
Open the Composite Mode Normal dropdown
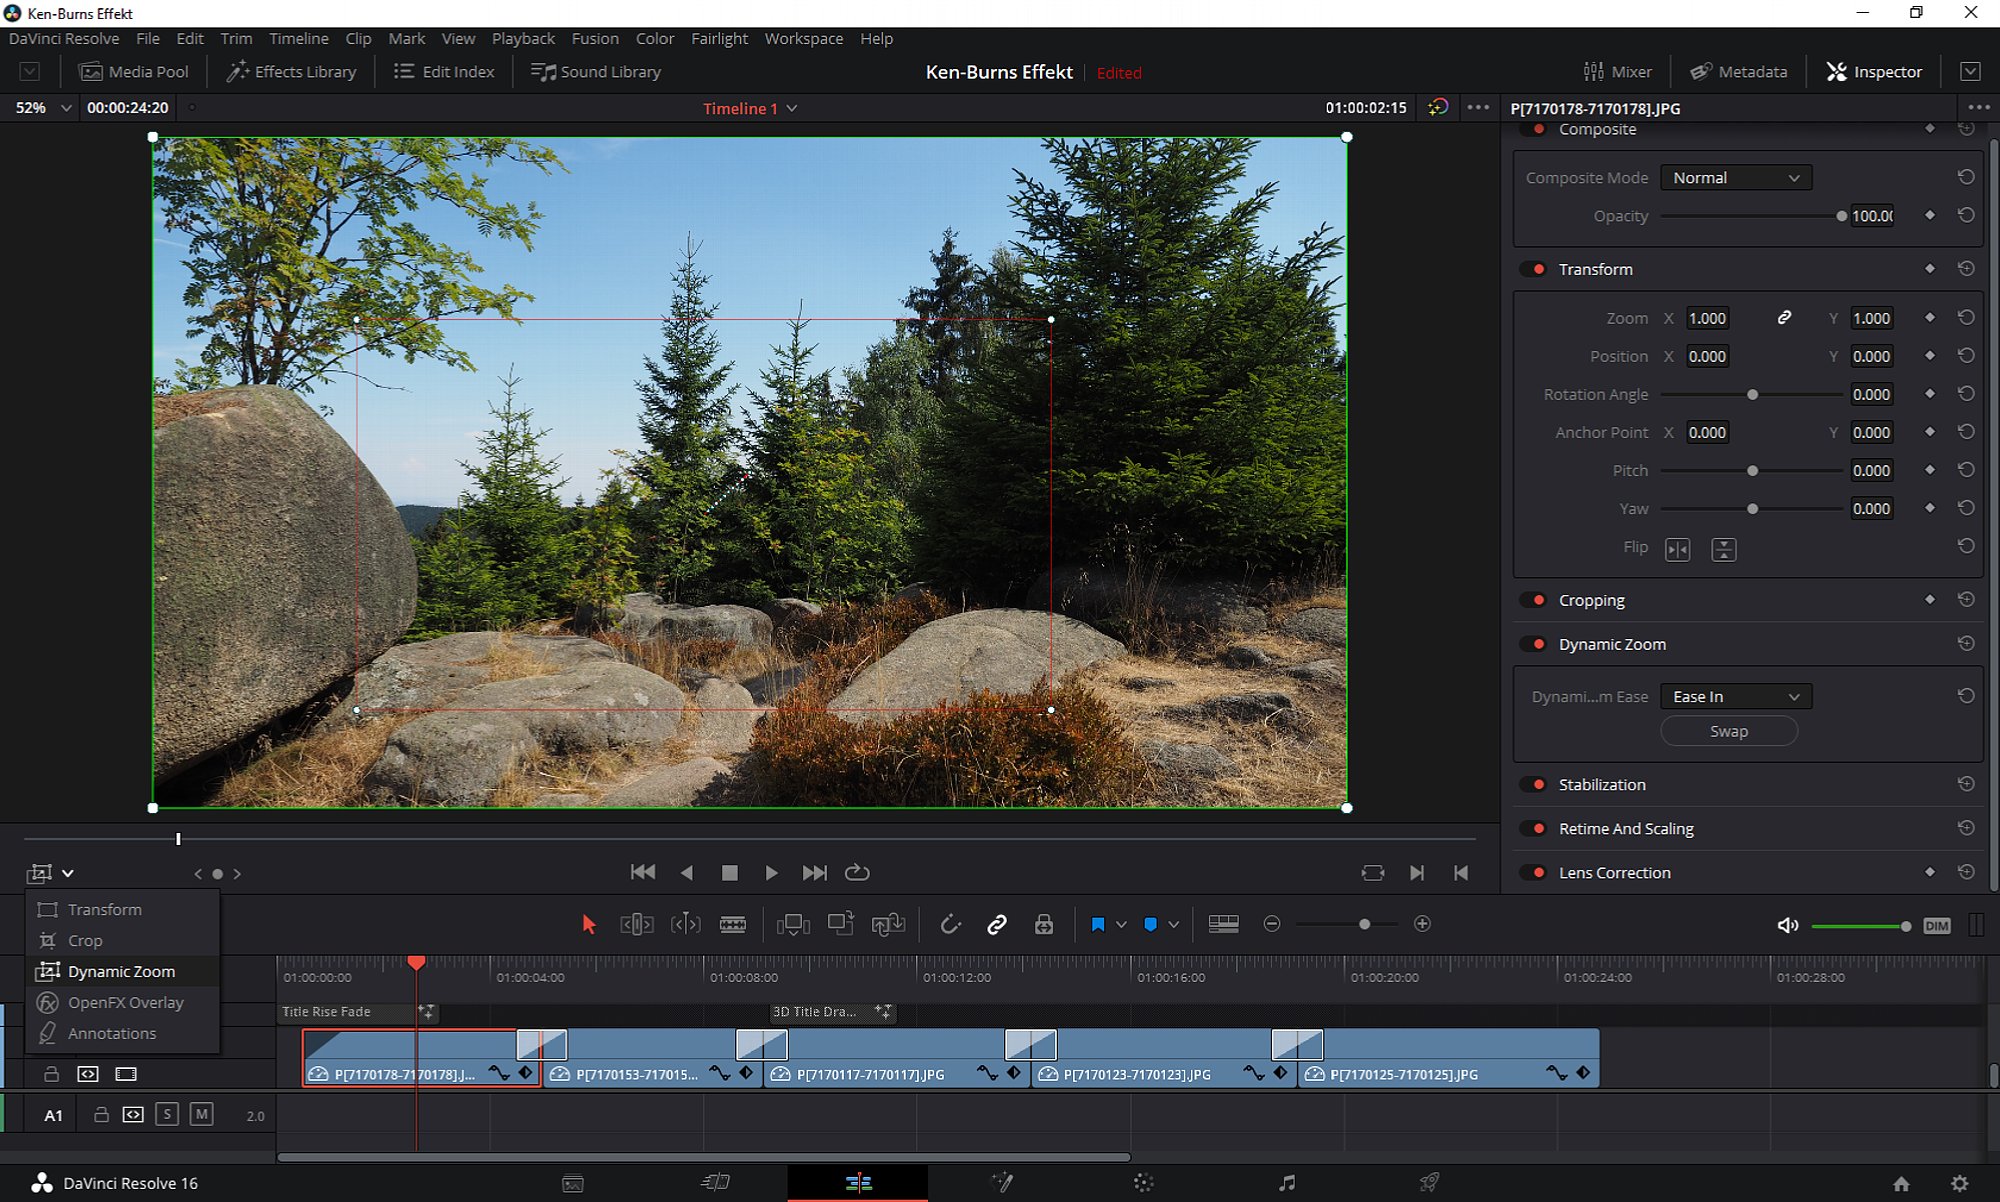click(1735, 178)
